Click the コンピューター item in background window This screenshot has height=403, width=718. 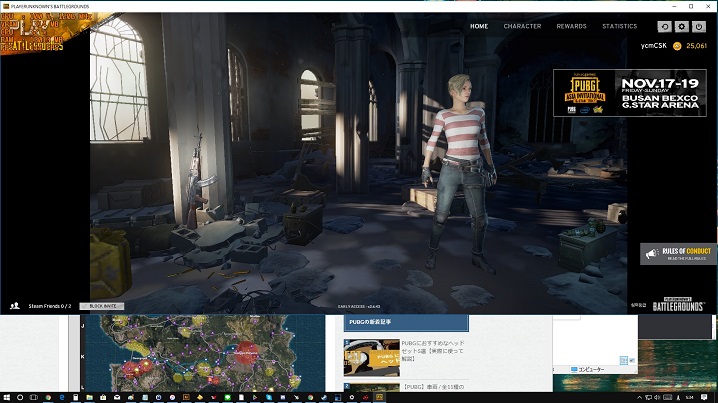coord(587,369)
